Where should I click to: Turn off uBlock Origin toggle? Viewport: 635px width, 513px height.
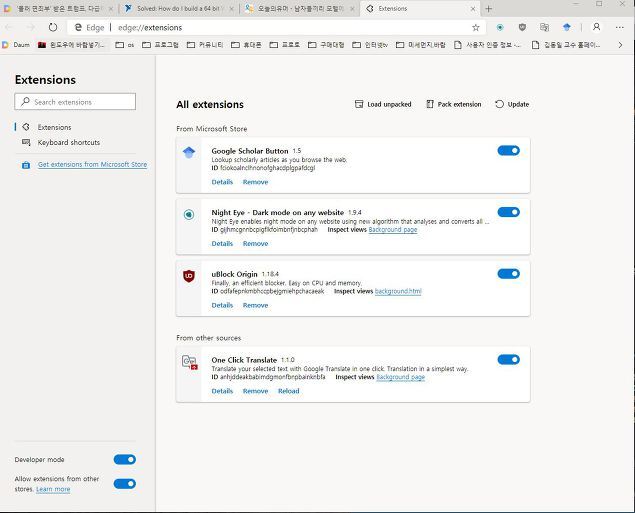point(509,274)
